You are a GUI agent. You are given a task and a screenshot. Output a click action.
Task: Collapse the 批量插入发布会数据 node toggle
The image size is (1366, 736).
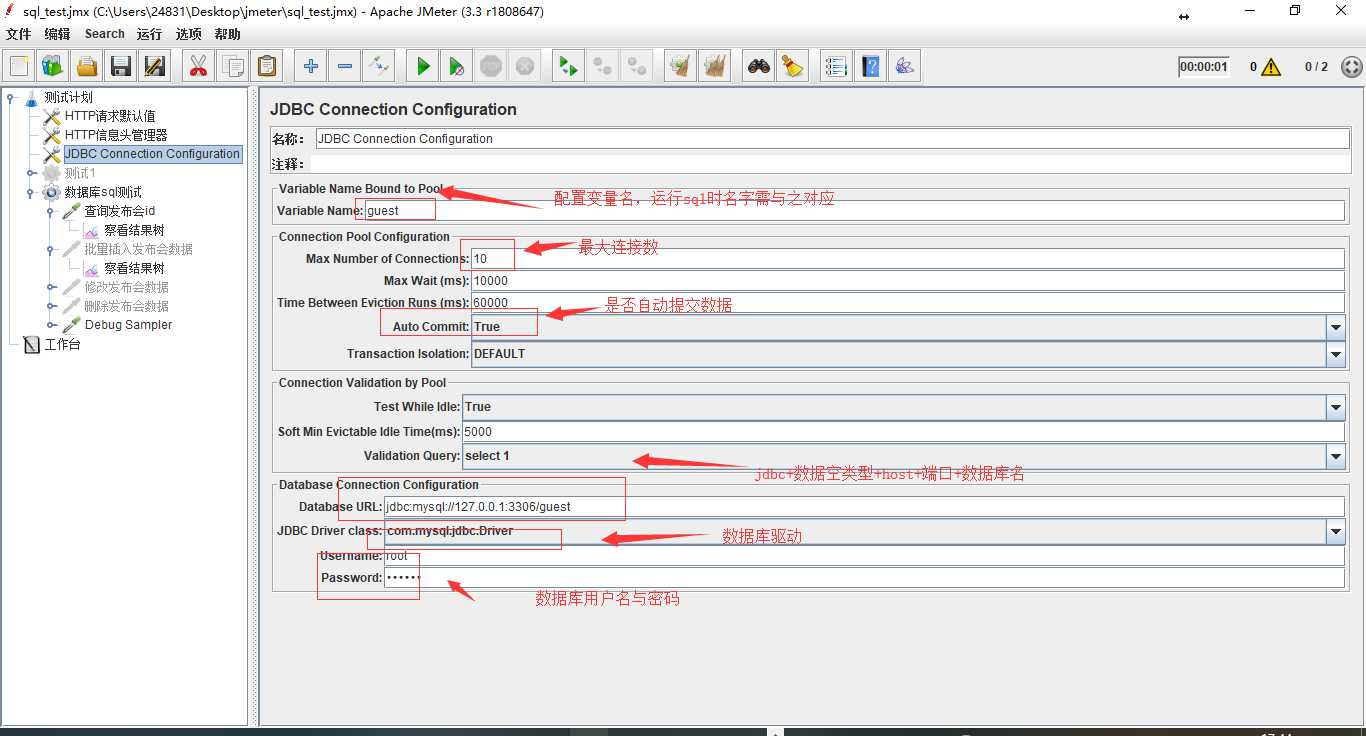click(x=51, y=249)
